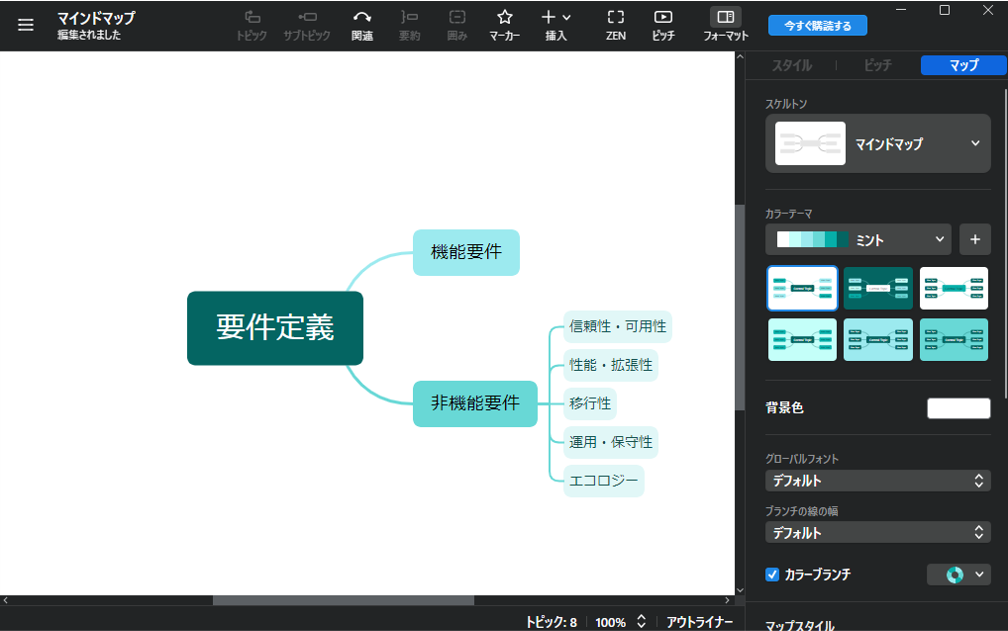Image resolution: width=1008 pixels, height=631 pixels.
Task: Toggle the カラーブランチ checkbox
Action: click(772, 574)
